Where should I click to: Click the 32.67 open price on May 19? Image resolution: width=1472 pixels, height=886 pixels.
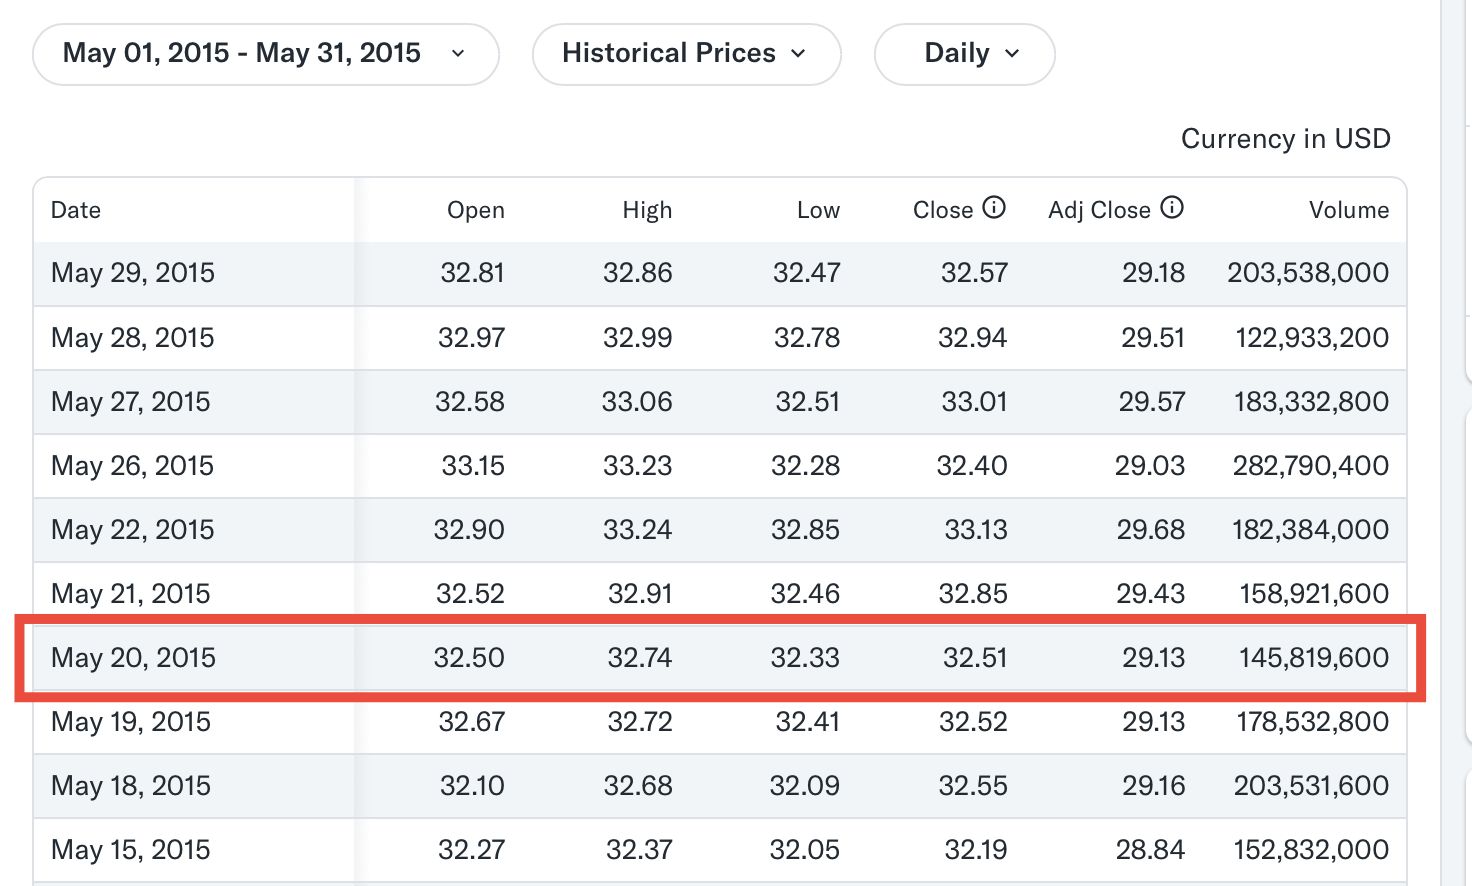coord(471,722)
